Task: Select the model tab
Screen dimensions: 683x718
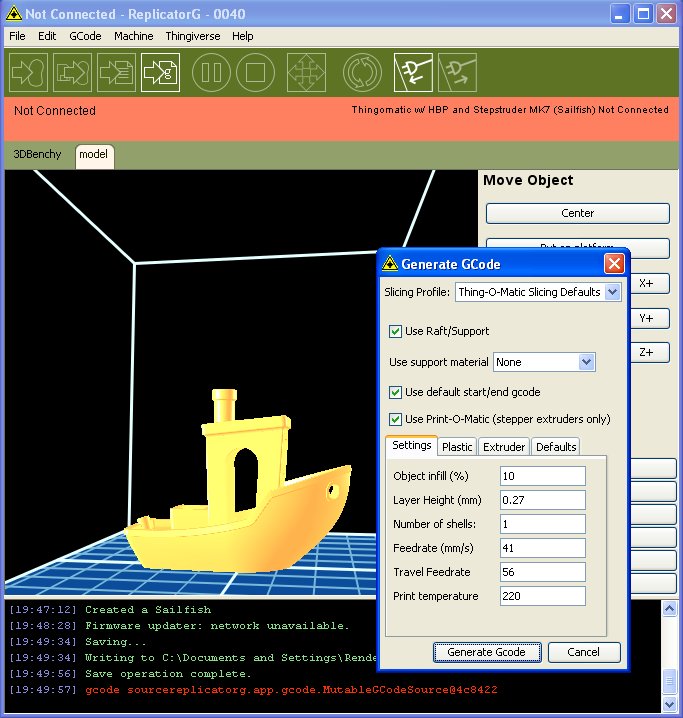Action: point(94,156)
